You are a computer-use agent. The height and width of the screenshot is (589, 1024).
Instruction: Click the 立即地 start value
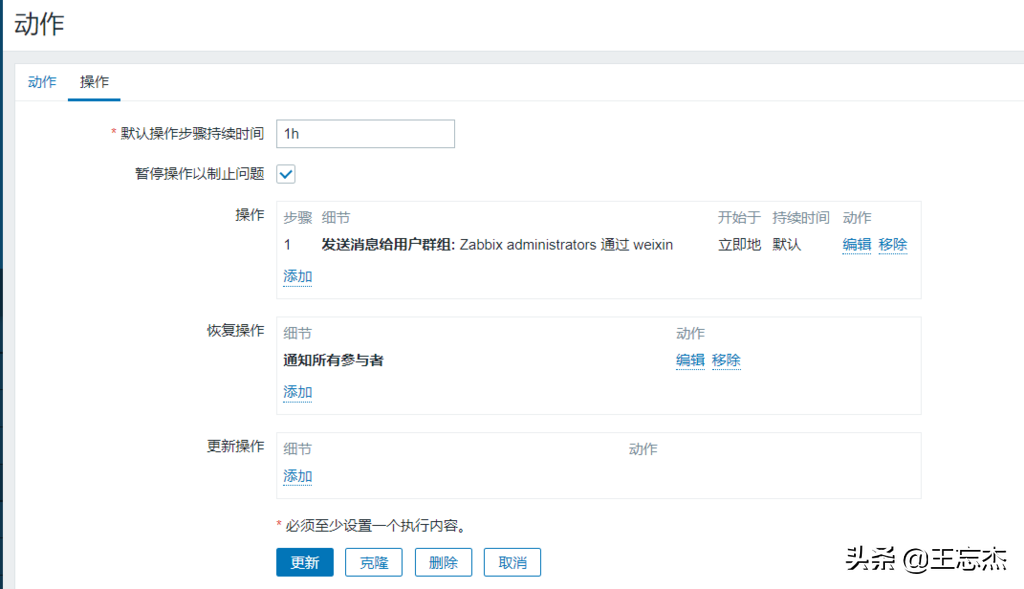point(739,244)
